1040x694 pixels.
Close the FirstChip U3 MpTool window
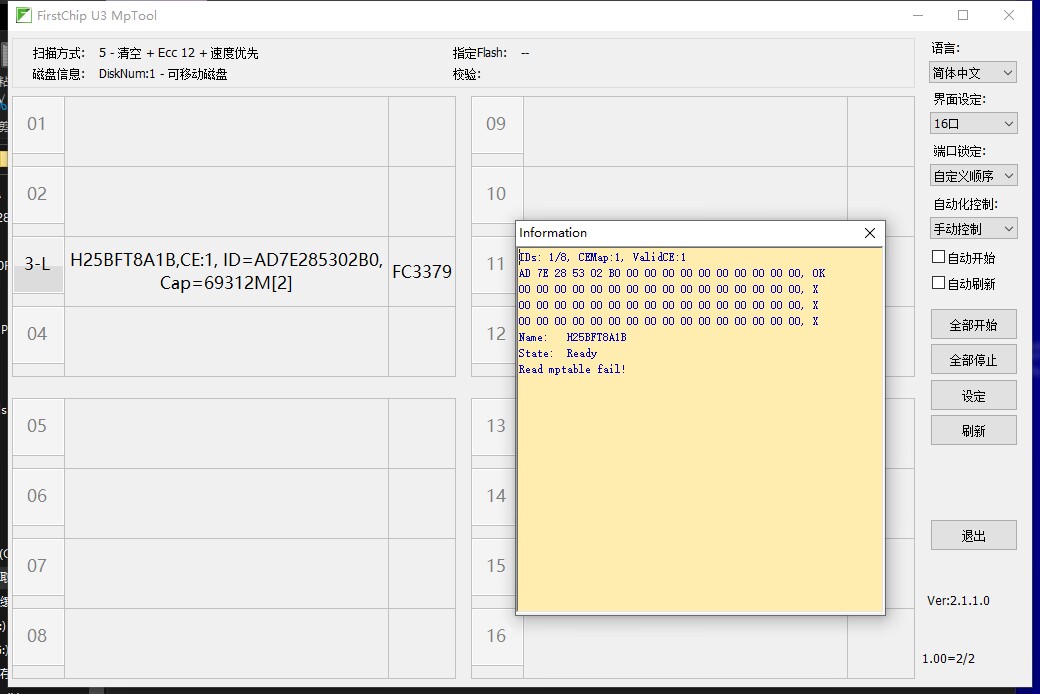click(x=1009, y=15)
